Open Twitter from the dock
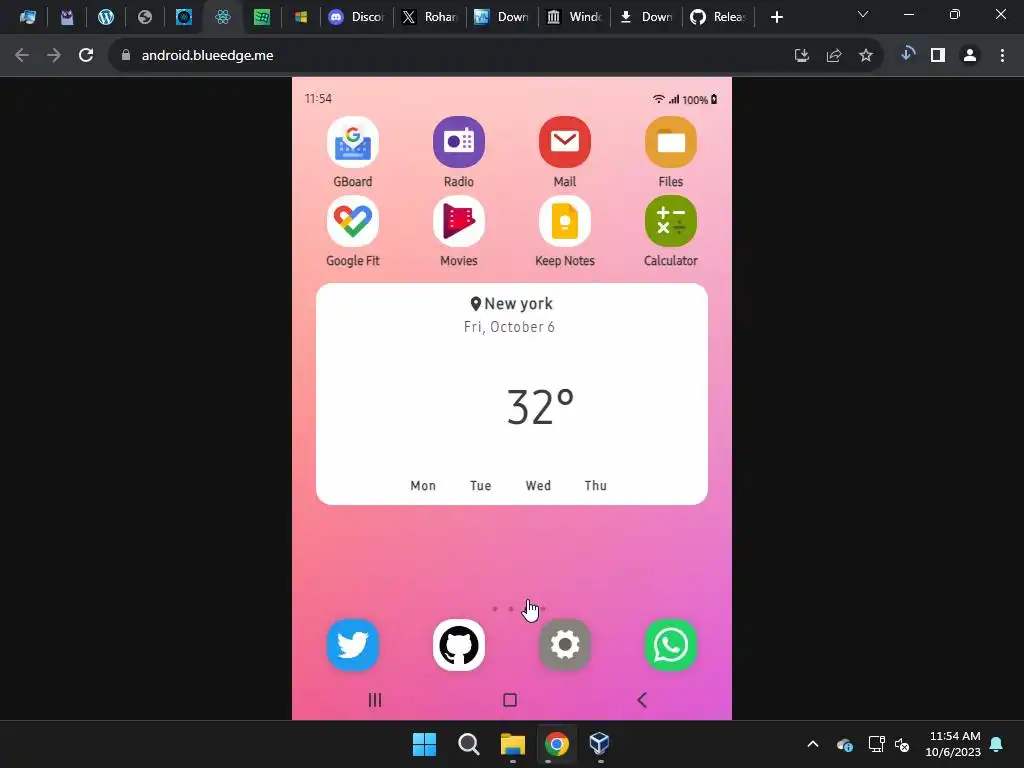 pyautogui.click(x=353, y=645)
